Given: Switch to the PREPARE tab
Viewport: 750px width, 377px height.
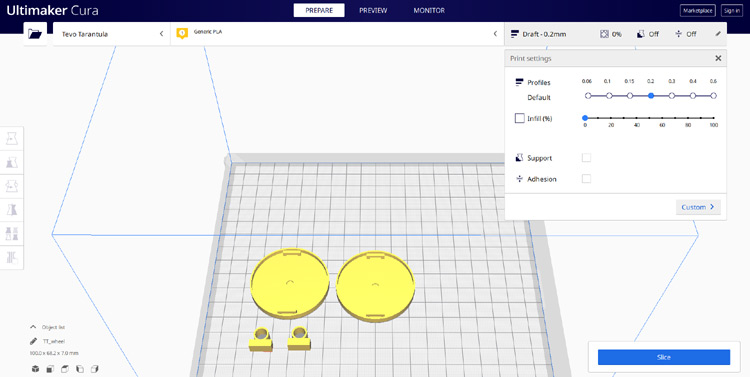Looking at the screenshot, I should (x=319, y=11).
